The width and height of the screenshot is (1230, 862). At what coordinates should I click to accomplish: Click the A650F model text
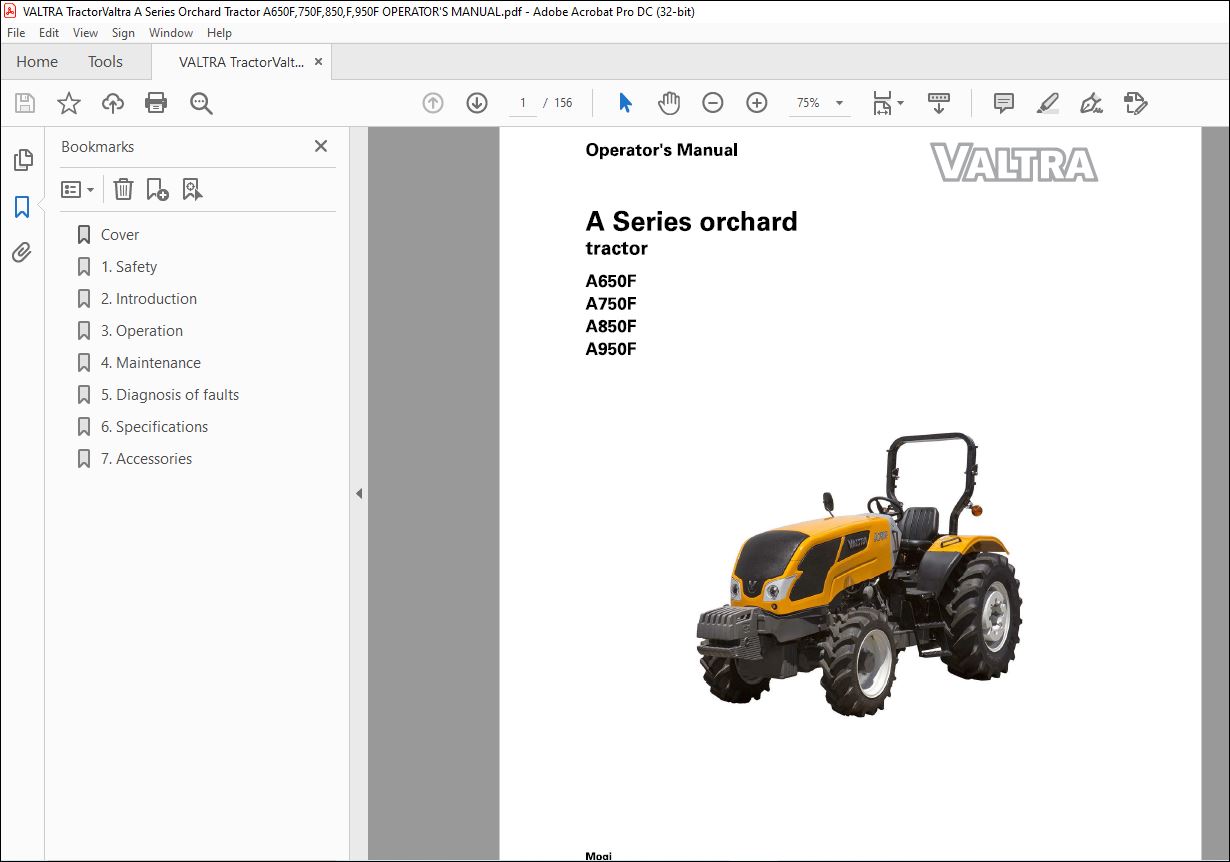[611, 281]
